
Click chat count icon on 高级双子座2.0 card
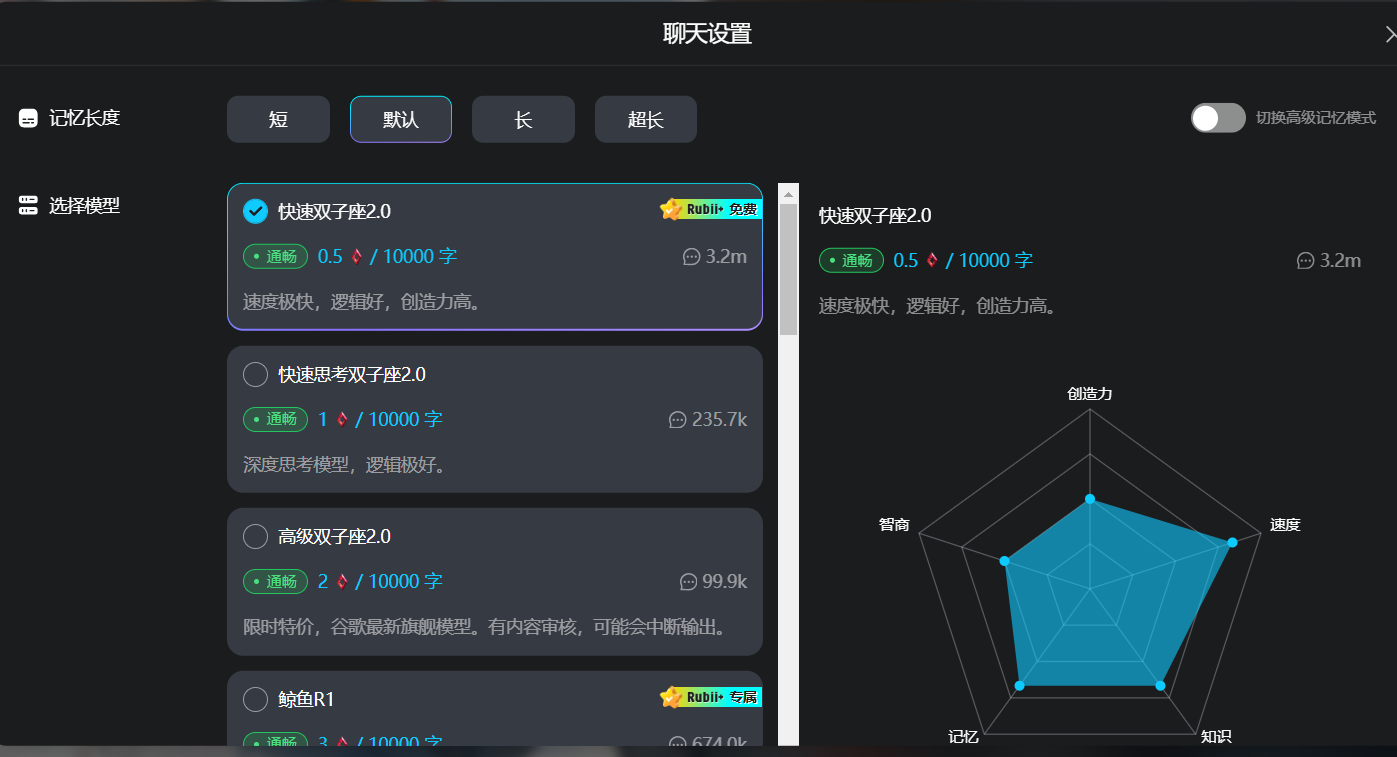click(x=688, y=582)
